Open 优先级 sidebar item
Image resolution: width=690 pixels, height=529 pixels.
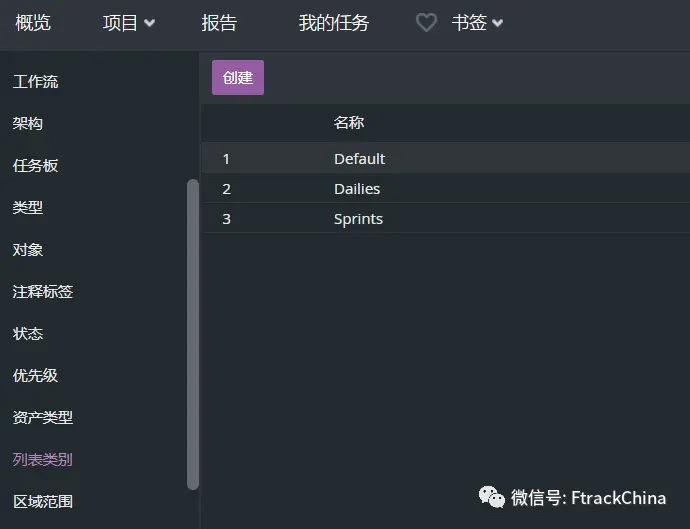click(x=35, y=375)
